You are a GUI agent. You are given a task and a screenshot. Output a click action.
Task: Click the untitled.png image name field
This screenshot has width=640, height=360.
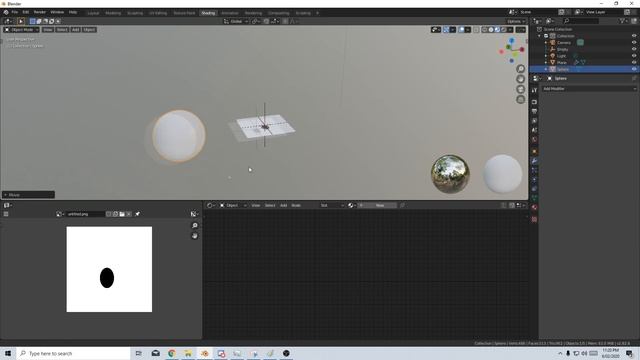tap(85, 214)
